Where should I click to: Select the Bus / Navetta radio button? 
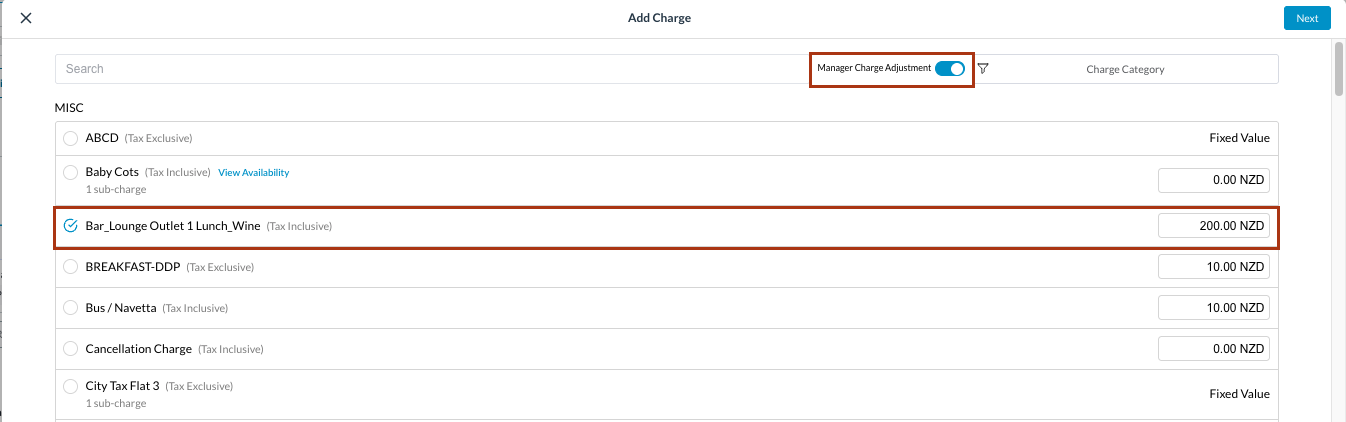tap(70, 308)
